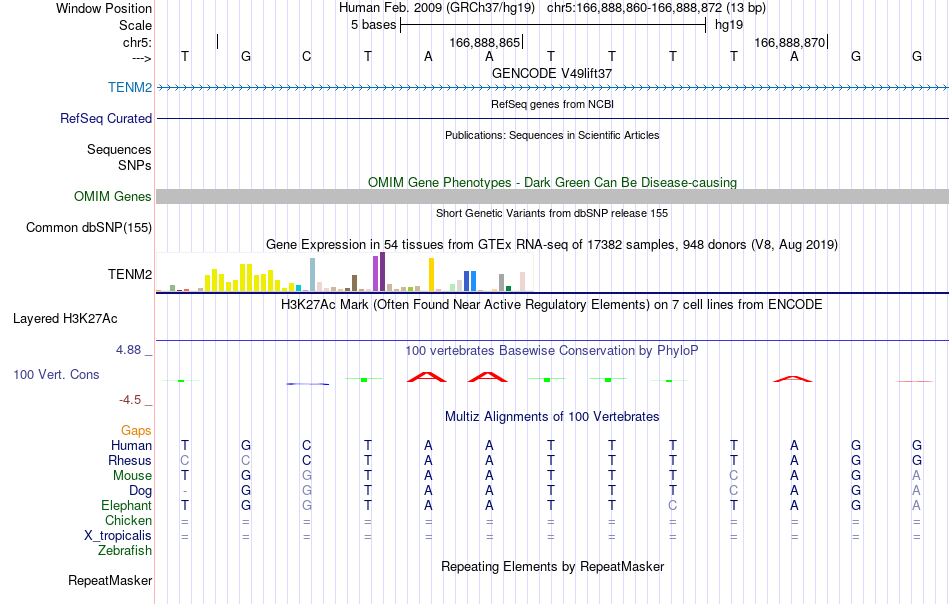Open OMIM Genes track settings label
The height and width of the screenshot is (604, 950).
112,196
